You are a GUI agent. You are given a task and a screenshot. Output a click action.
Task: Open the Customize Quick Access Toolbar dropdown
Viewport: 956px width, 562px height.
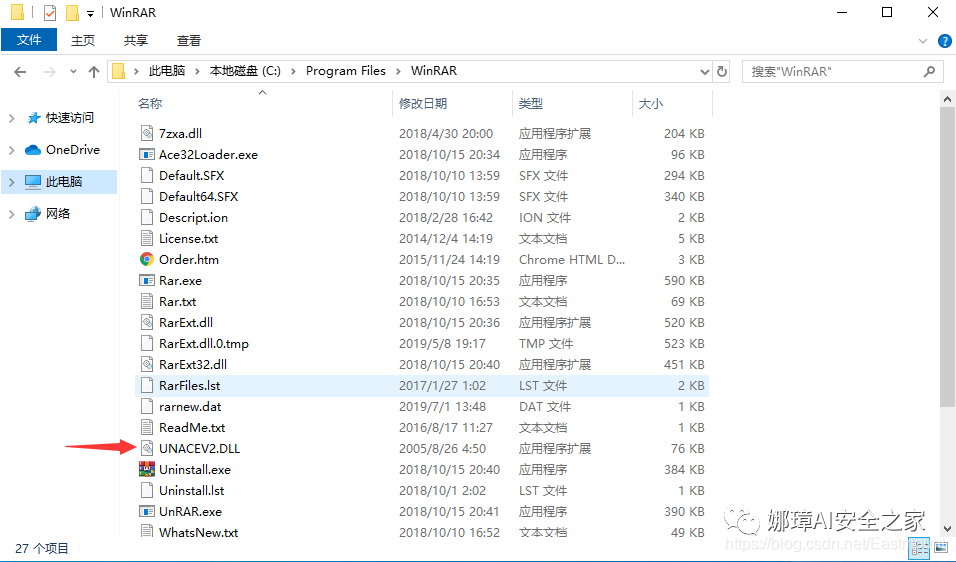(90, 13)
